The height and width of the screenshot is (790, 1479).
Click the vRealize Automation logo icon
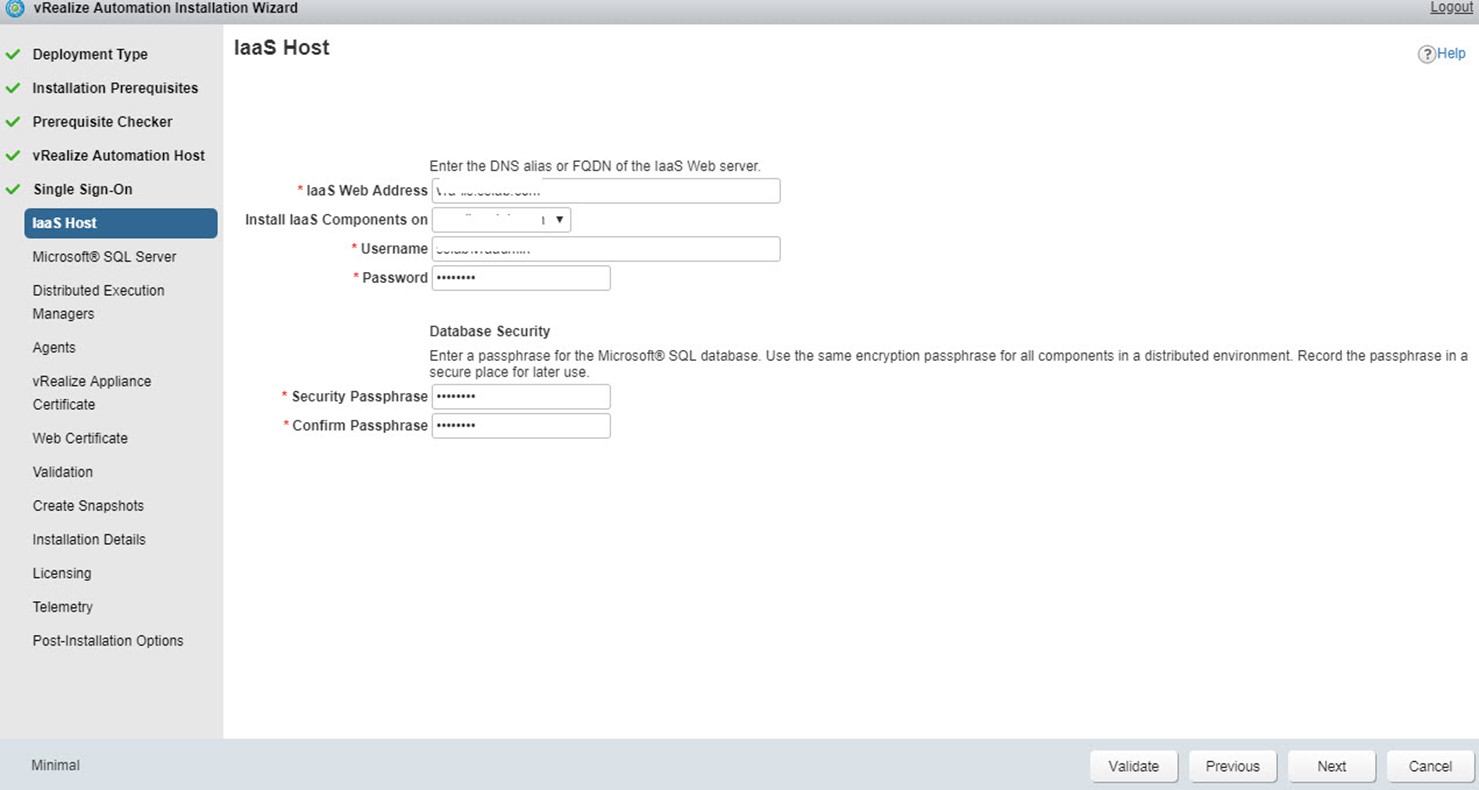(14, 8)
